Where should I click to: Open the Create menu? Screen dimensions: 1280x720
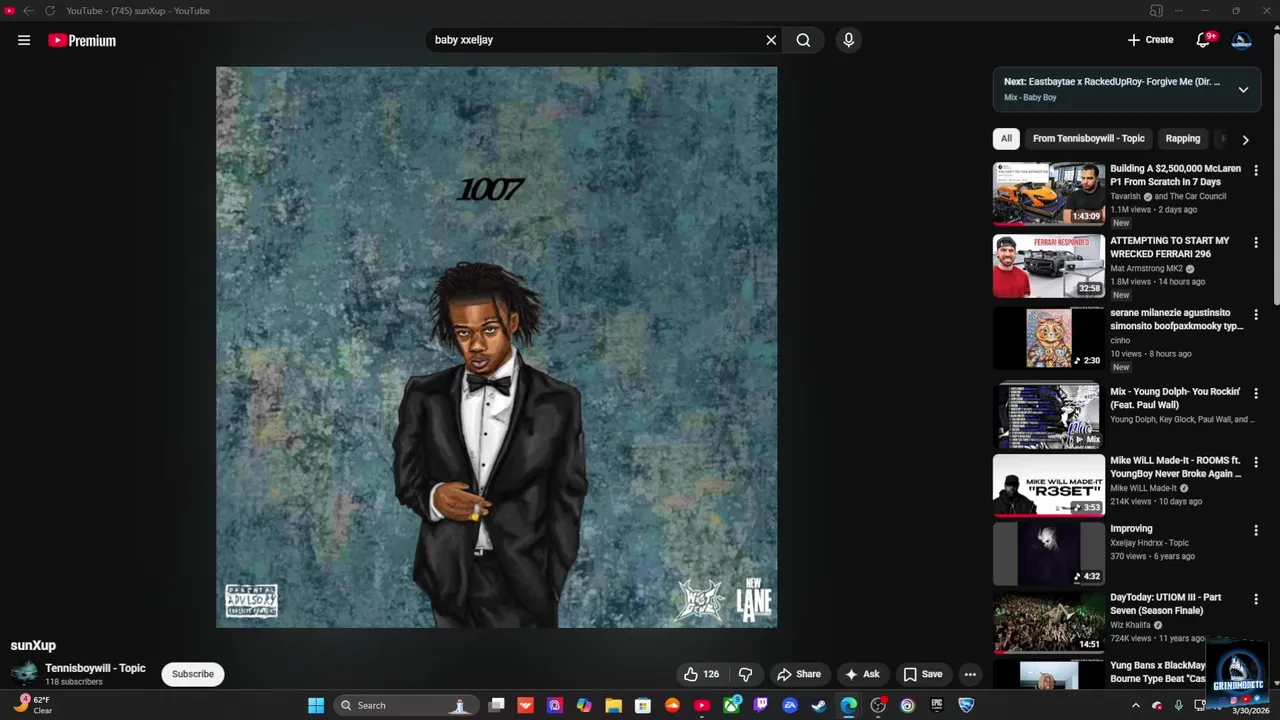[1150, 40]
